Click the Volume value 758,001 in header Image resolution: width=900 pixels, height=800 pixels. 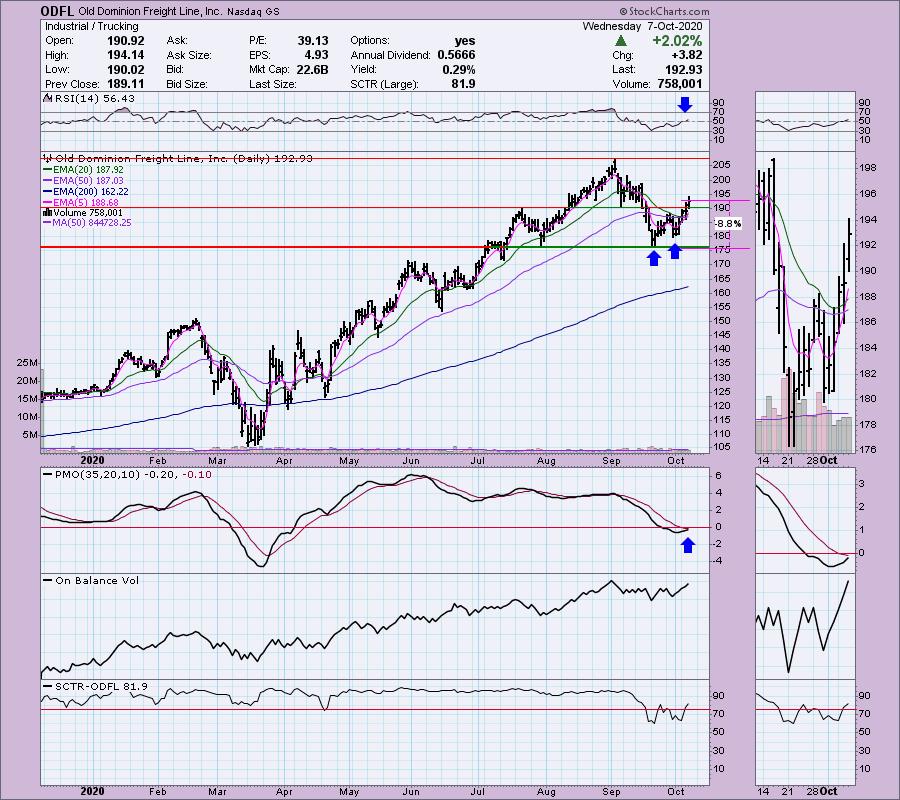coord(680,84)
